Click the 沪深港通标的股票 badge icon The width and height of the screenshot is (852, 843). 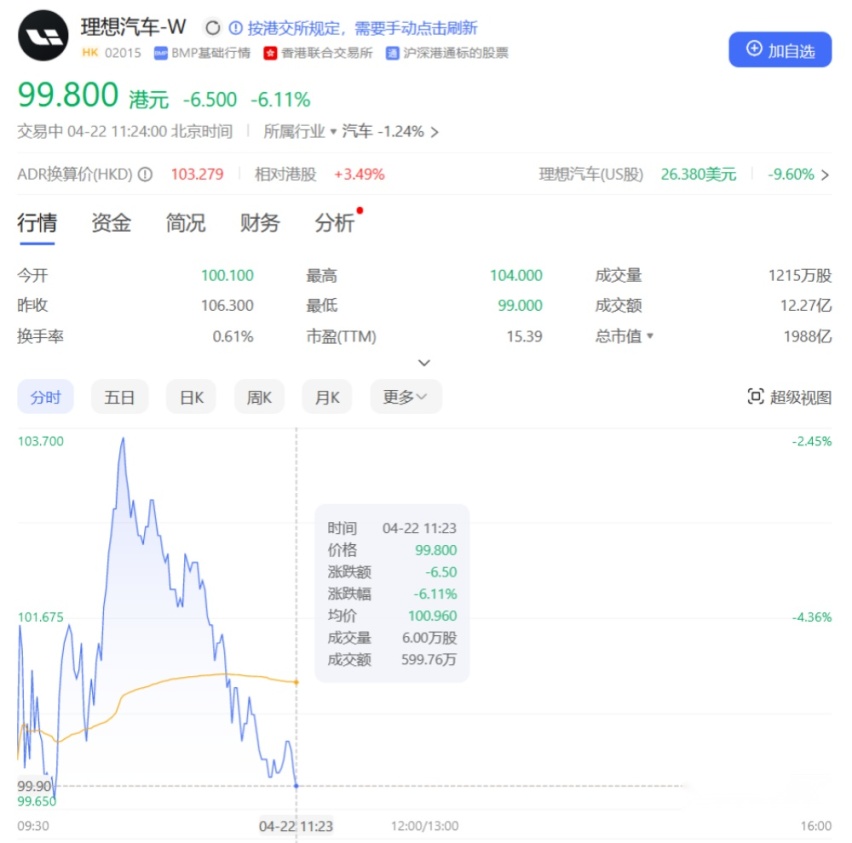click(x=392, y=53)
